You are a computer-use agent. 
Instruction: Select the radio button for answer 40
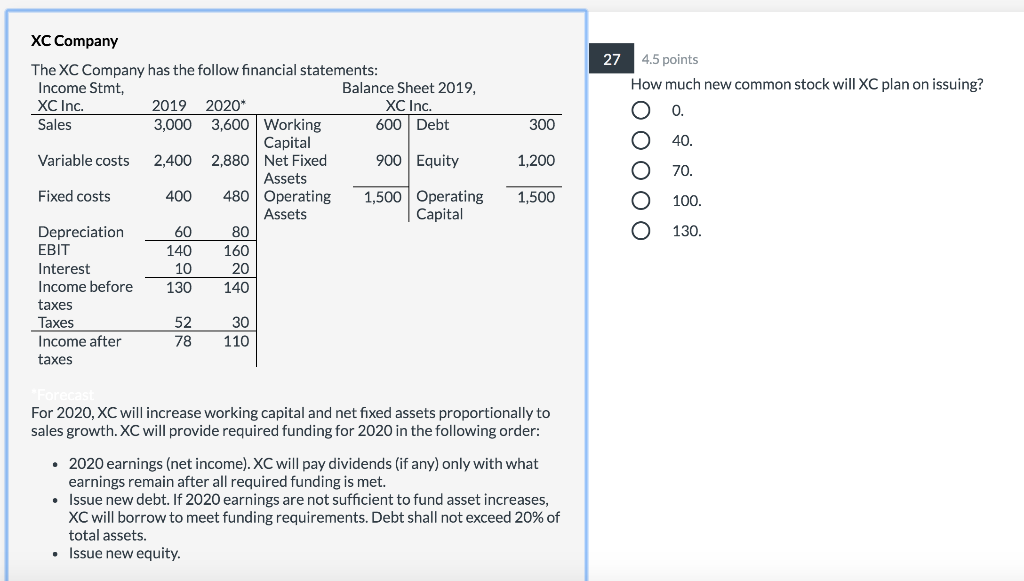click(x=641, y=140)
